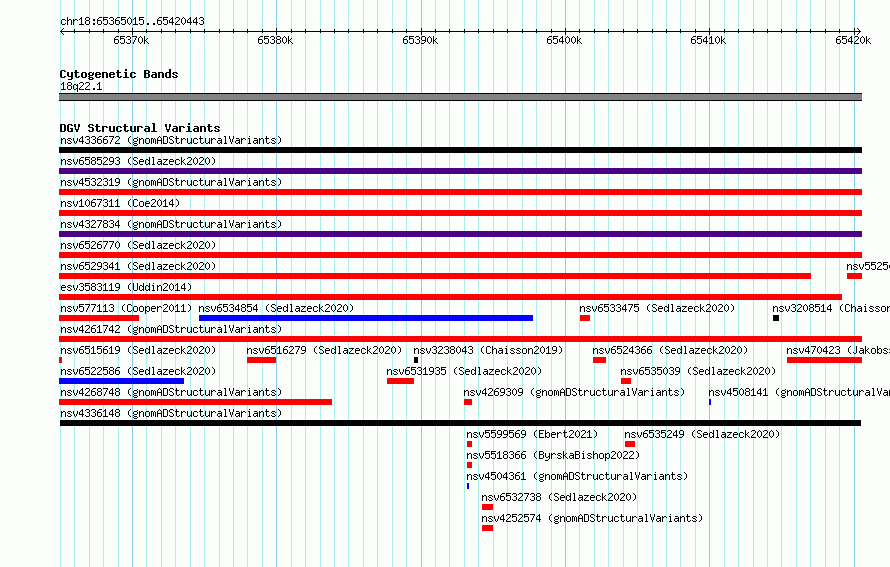890x567 pixels.
Task: Click the nsv6516279 Sedlazeck2020 label
Action: (x=324, y=350)
